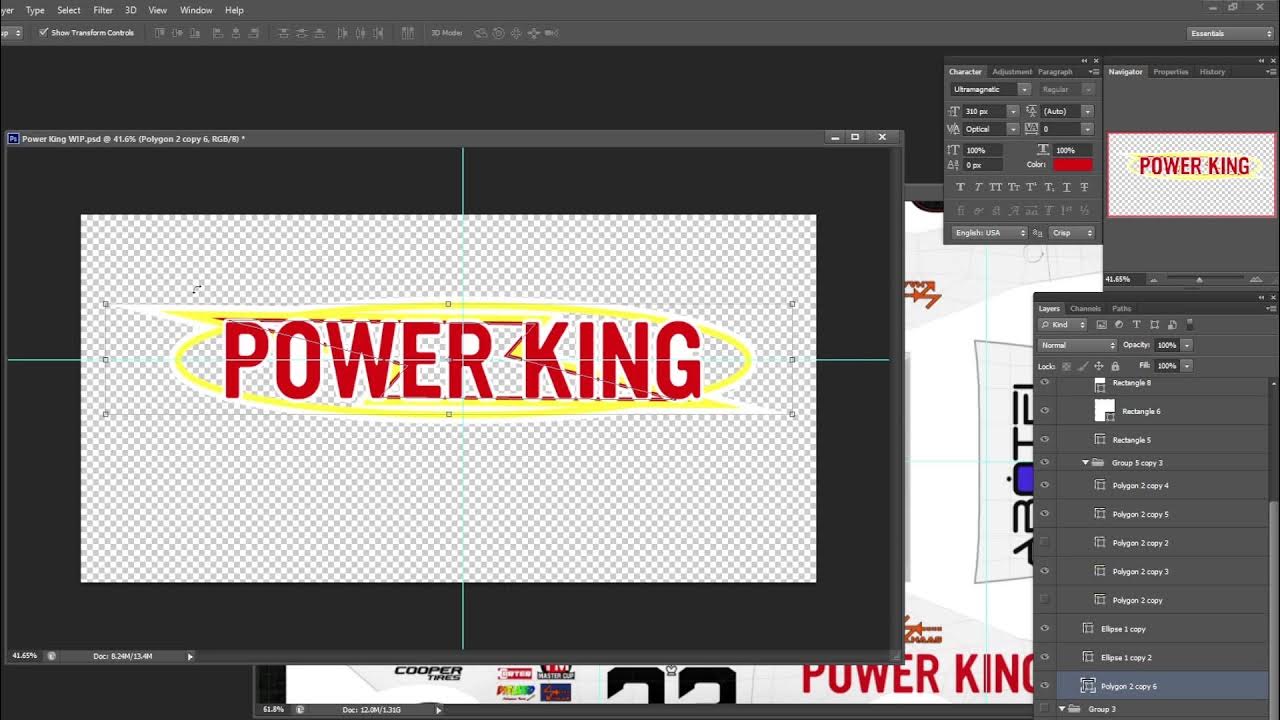Filter layers by adjustment layer icon
The image size is (1280, 720).
[x=1119, y=325]
